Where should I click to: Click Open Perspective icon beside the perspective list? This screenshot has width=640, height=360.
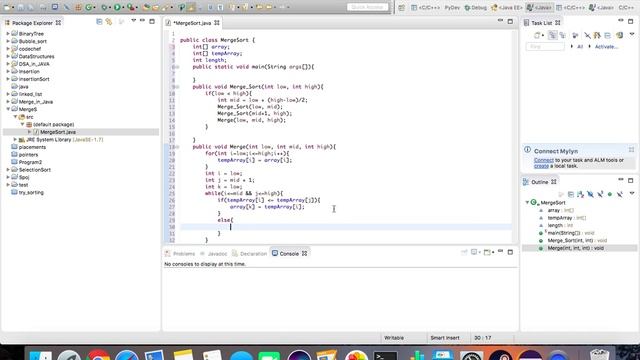tap(402, 7)
